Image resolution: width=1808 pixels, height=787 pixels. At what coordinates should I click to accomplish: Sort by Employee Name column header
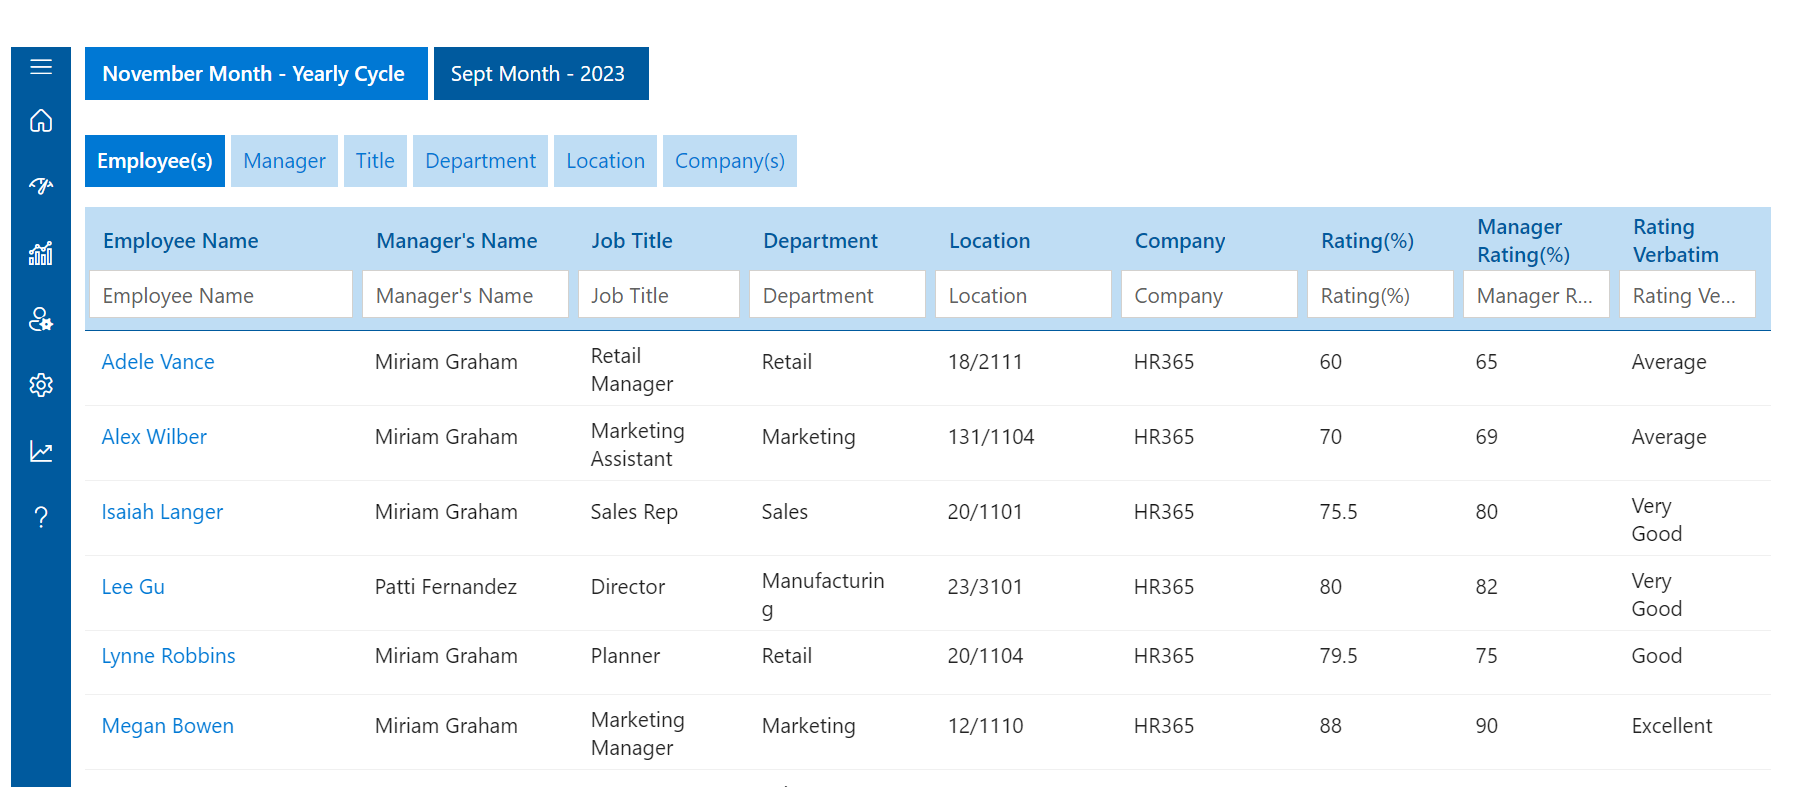180,241
